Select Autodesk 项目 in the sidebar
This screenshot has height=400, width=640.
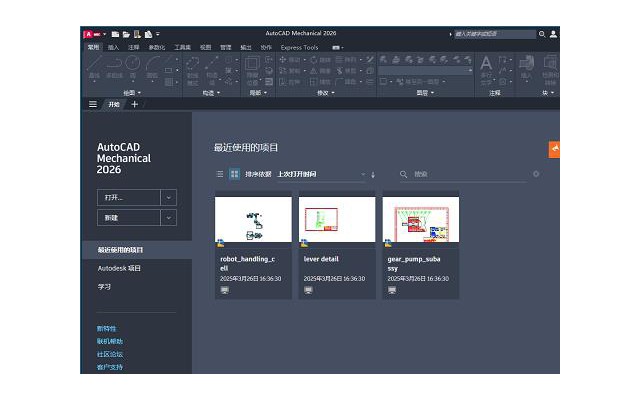pos(119,268)
